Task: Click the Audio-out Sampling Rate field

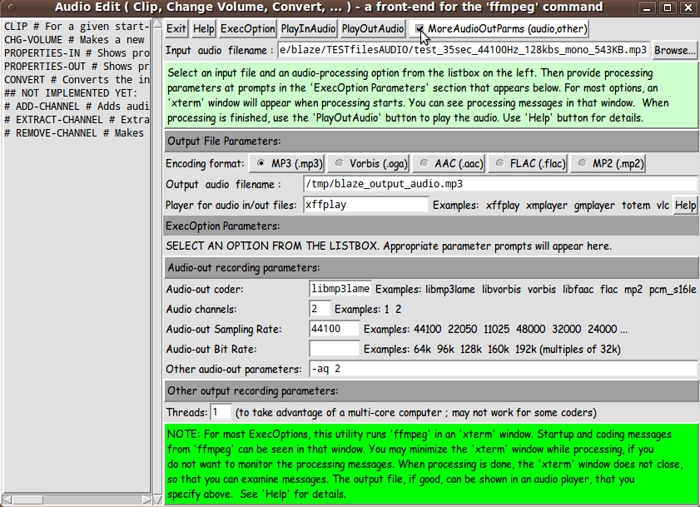Action: [x=334, y=329]
